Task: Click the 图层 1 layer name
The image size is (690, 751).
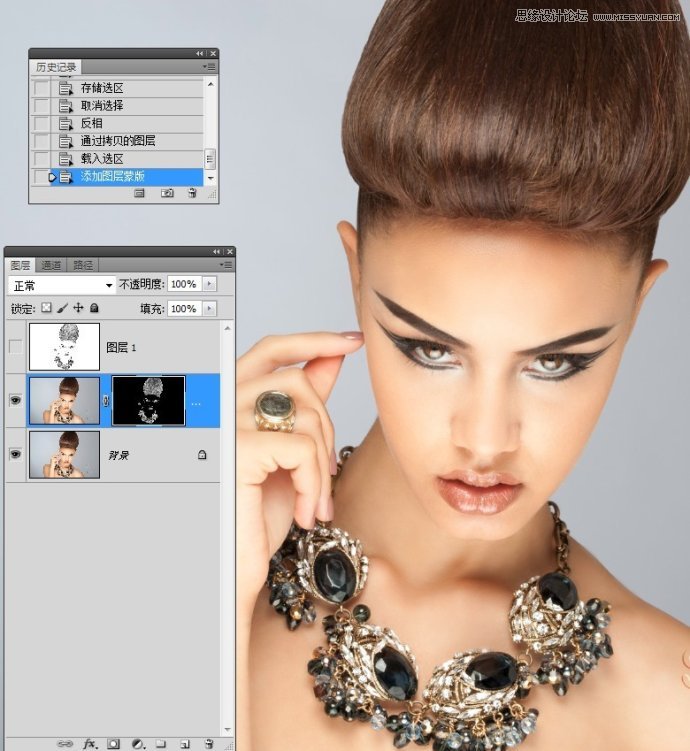Action: point(121,347)
